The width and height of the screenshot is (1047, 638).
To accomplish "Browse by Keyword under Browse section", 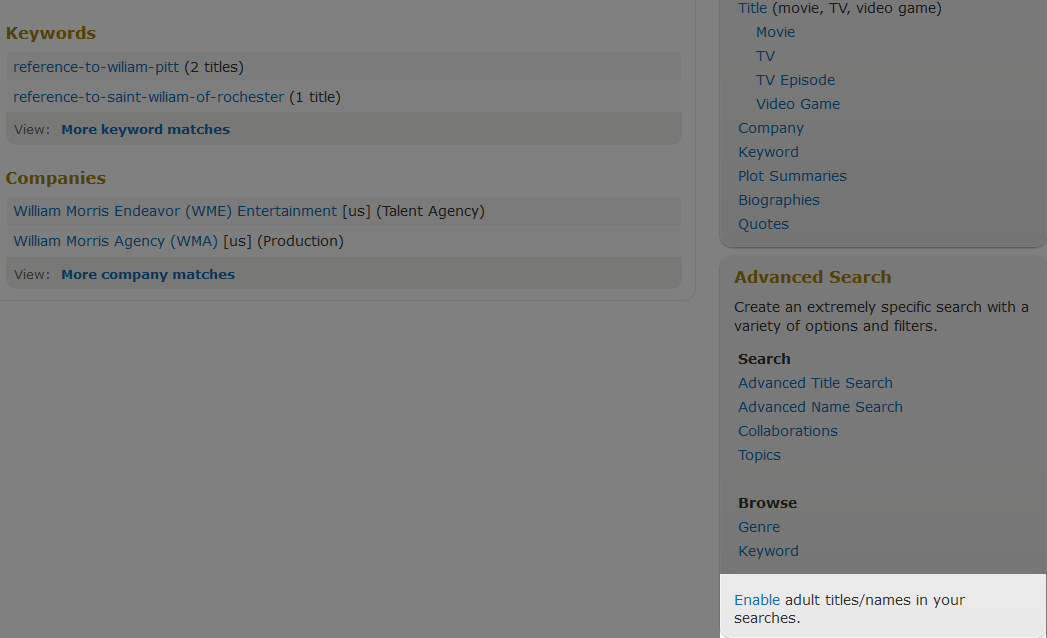I will click(x=768, y=551).
